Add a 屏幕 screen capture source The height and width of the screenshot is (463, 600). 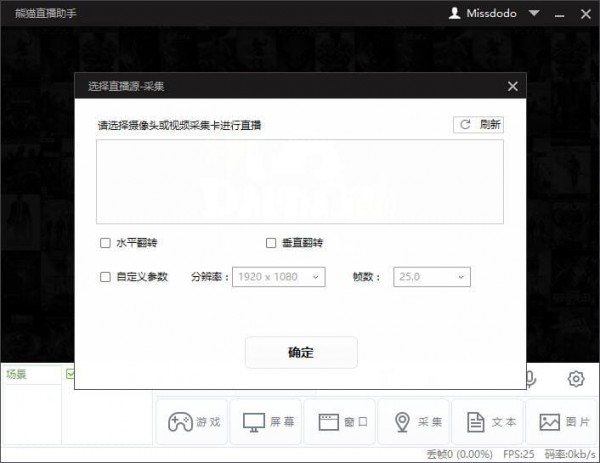pyautogui.click(x=266, y=422)
